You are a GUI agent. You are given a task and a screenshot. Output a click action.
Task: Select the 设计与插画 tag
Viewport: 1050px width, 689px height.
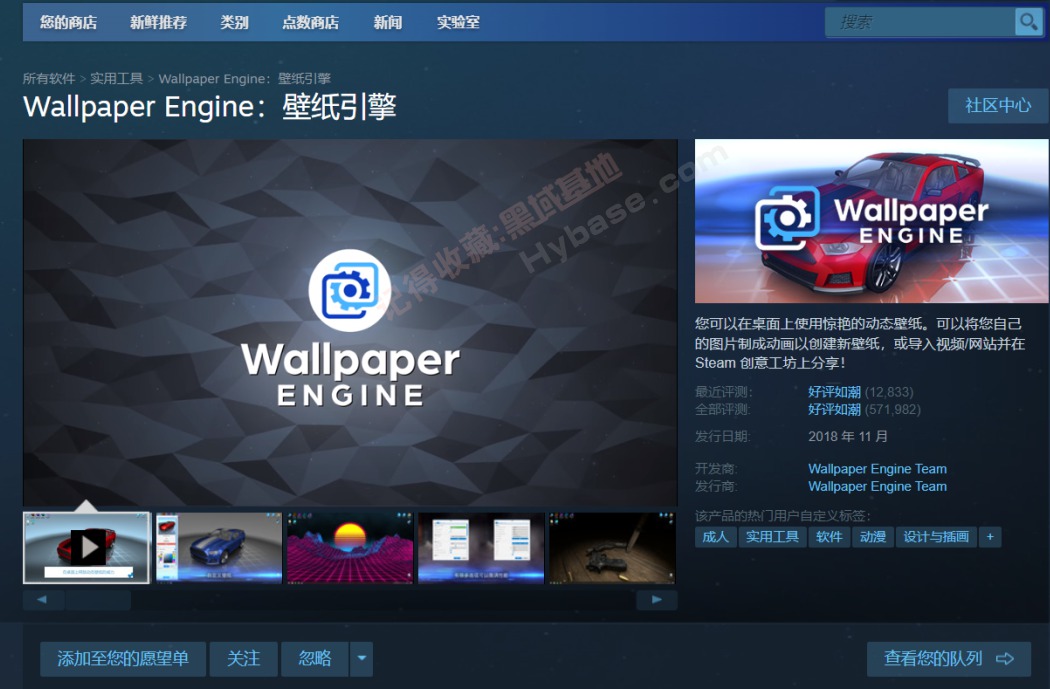pos(936,536)
